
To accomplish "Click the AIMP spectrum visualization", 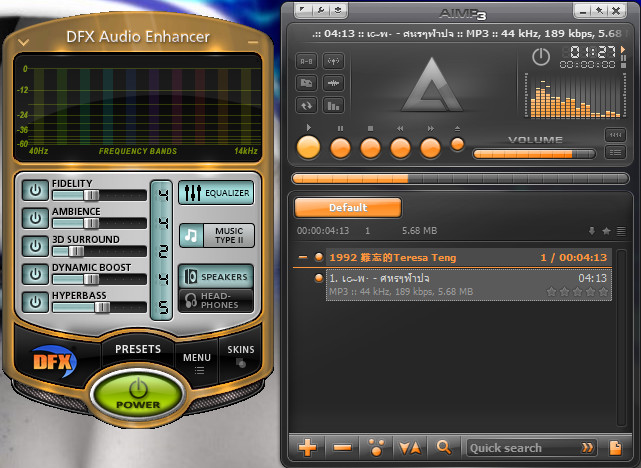I will point(575,96).
